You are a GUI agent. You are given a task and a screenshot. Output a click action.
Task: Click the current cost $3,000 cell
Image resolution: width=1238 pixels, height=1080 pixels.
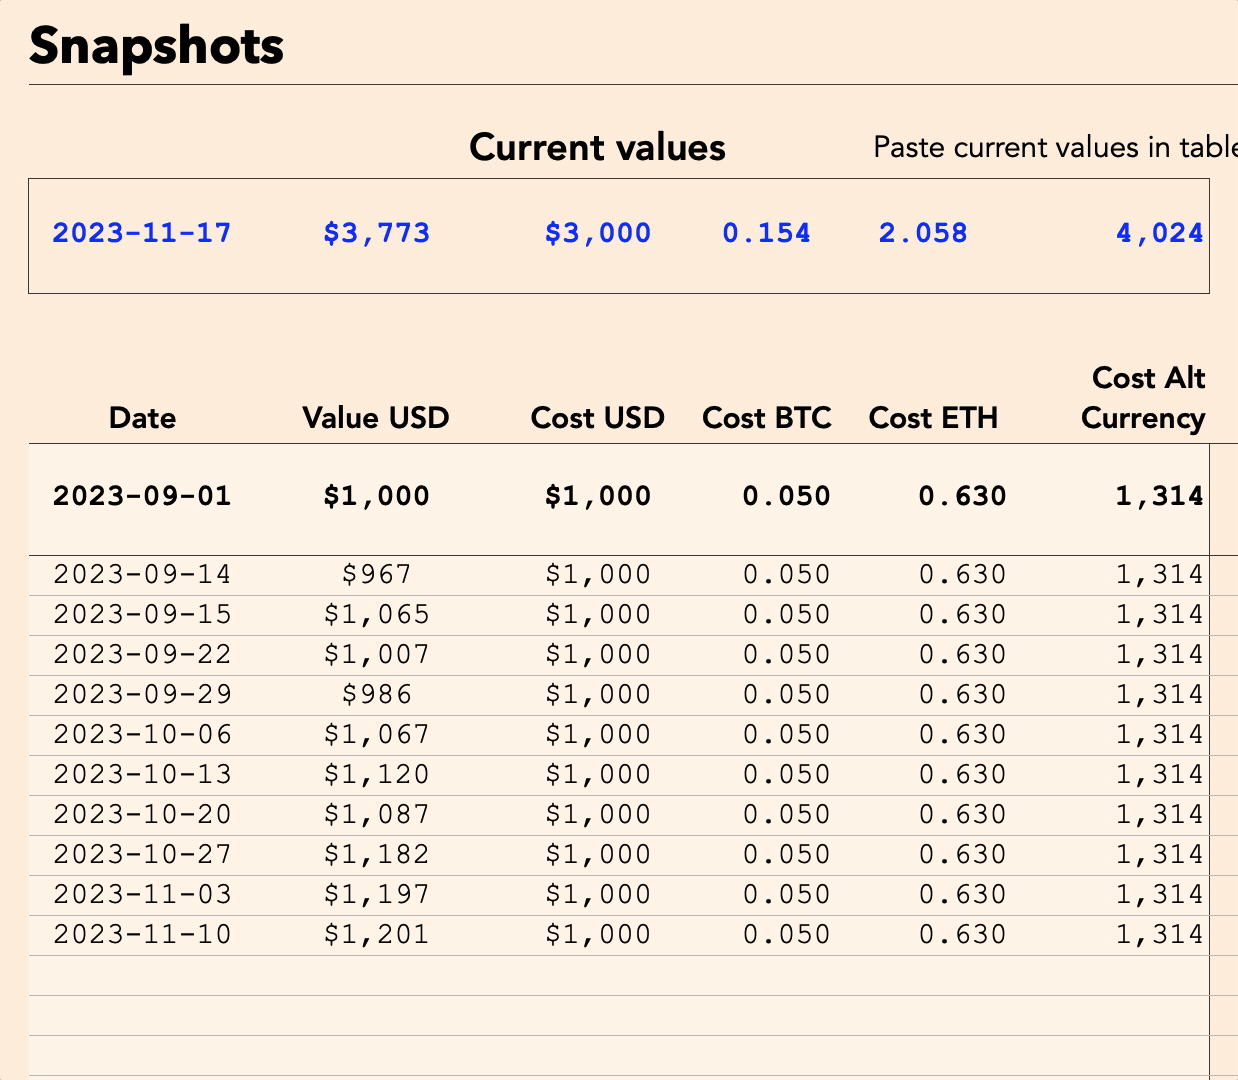[x=598, y=233]
